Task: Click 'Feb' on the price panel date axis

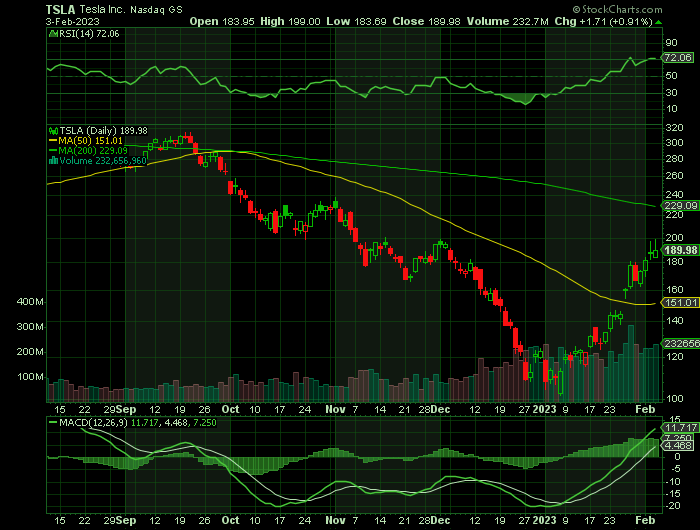Action: tap(645, 409)
